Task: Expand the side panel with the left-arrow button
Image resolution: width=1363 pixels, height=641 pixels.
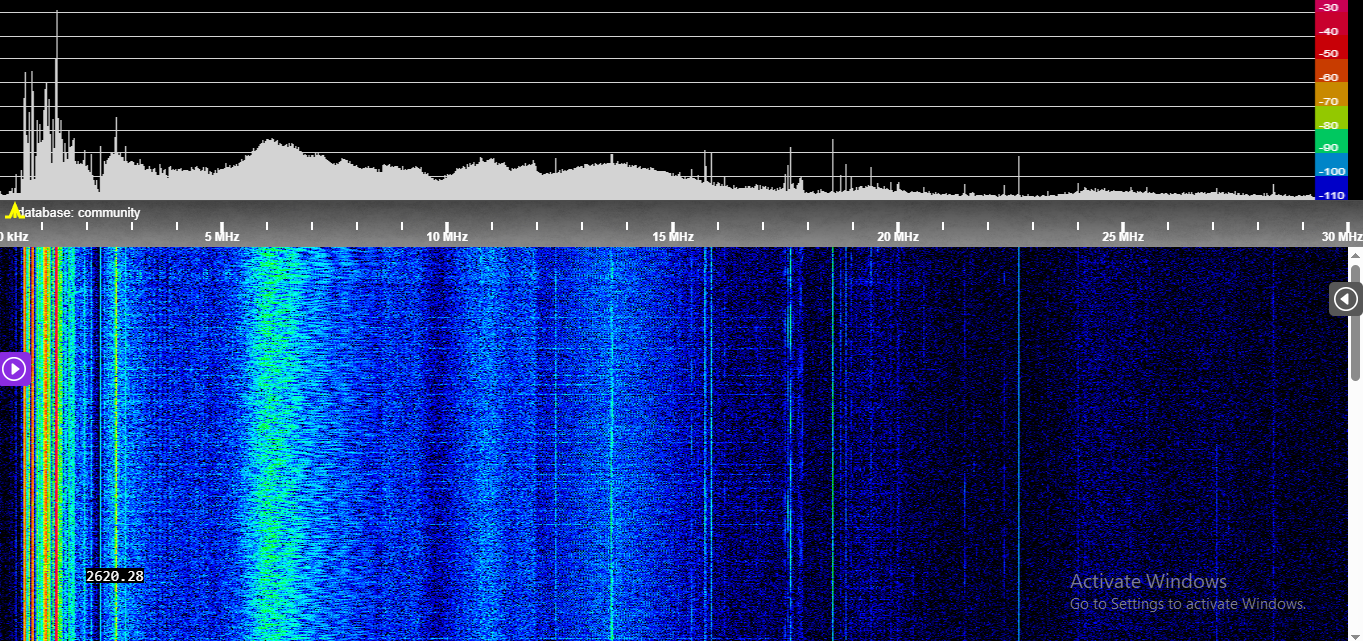Action: tap(1345, 299)
